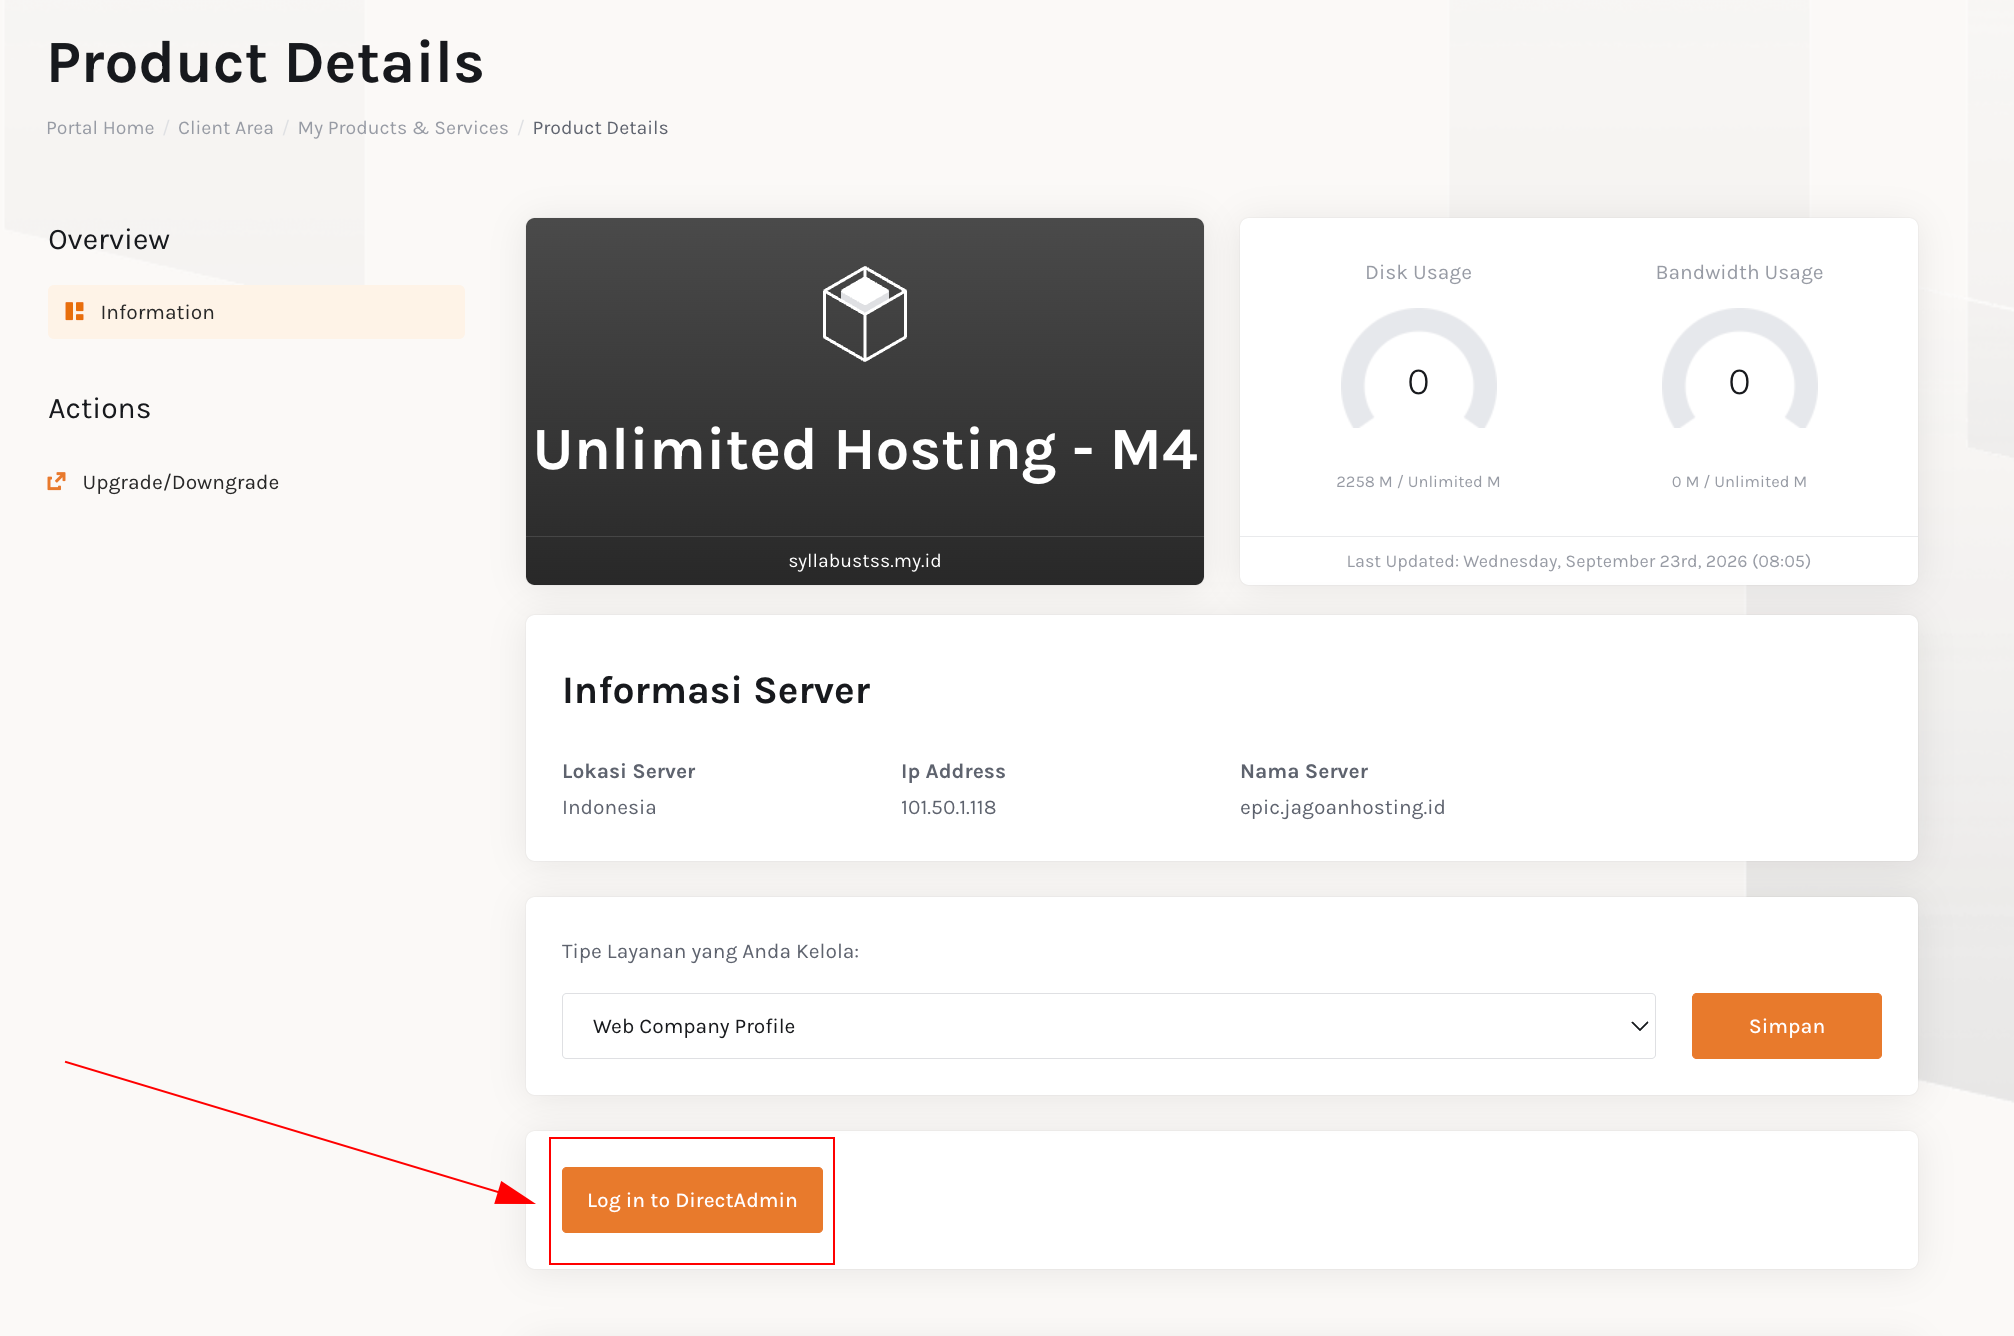
Task: Navigate to My Products & Services breadcrumb
Action: [x=403, y=128]
